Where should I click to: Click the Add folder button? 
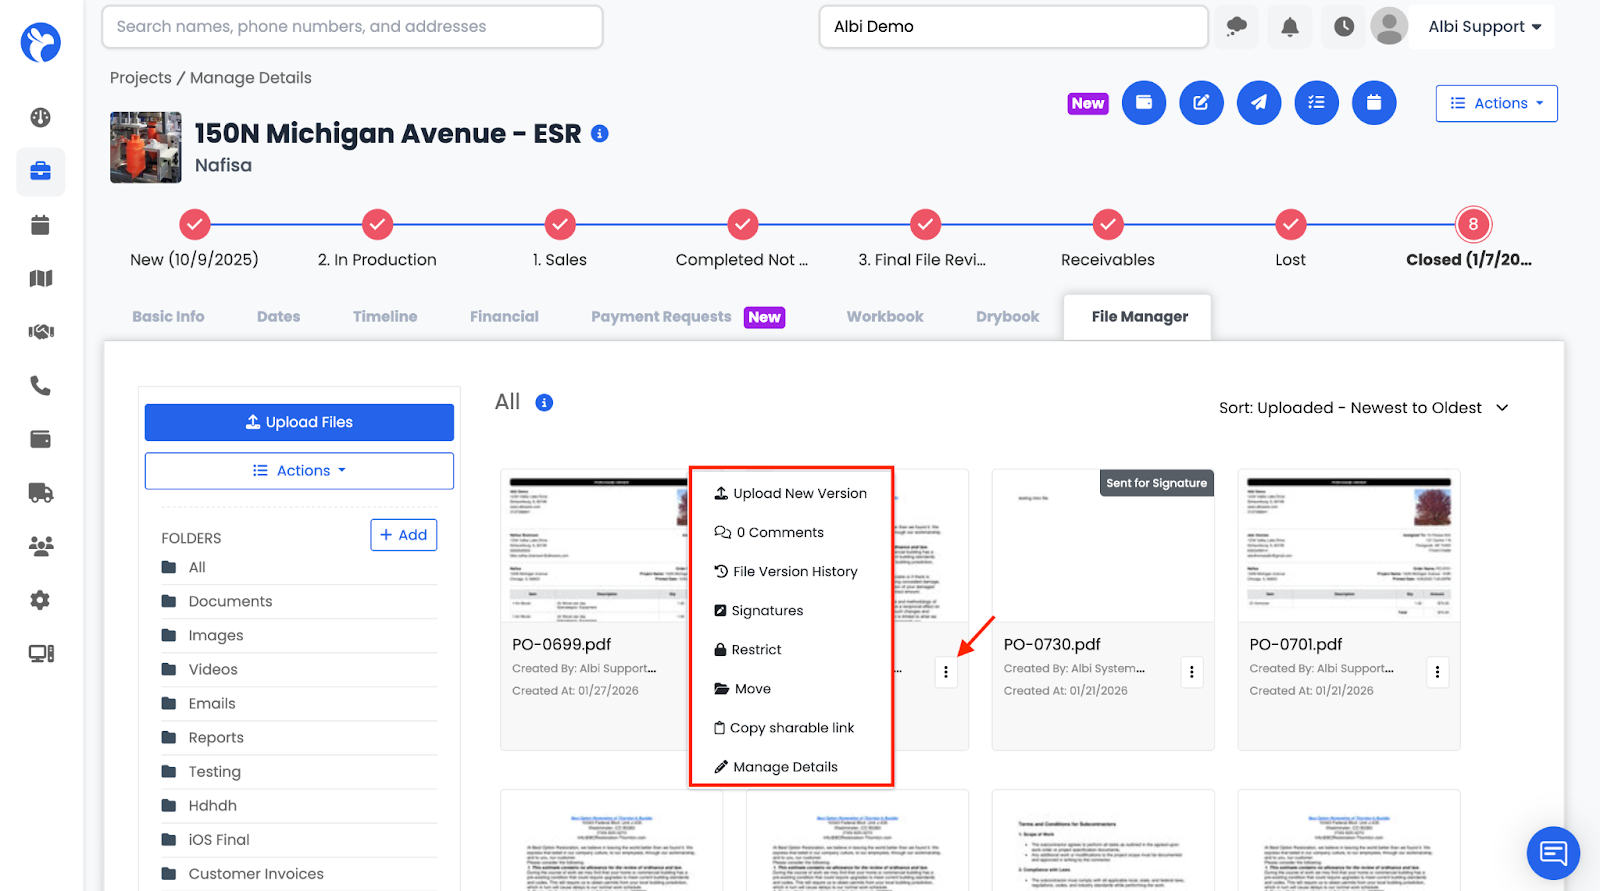(x=403, y=535)
